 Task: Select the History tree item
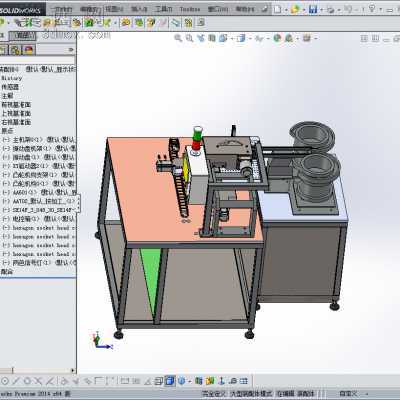[x=12, y=78]
